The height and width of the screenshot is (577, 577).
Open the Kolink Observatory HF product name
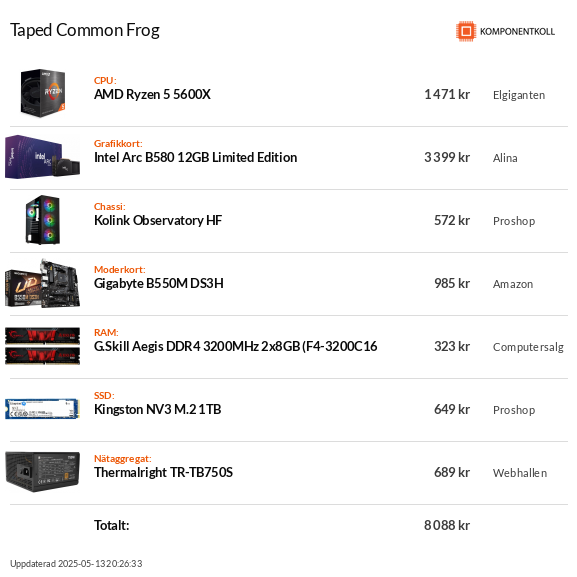click(x=158, y=220)
